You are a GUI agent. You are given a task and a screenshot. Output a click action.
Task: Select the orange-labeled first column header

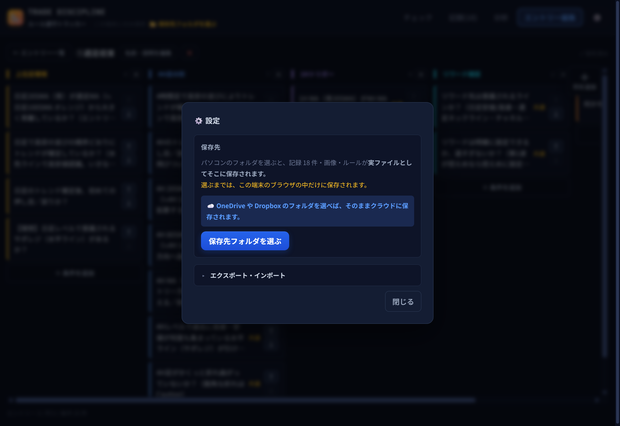(32, 74)
